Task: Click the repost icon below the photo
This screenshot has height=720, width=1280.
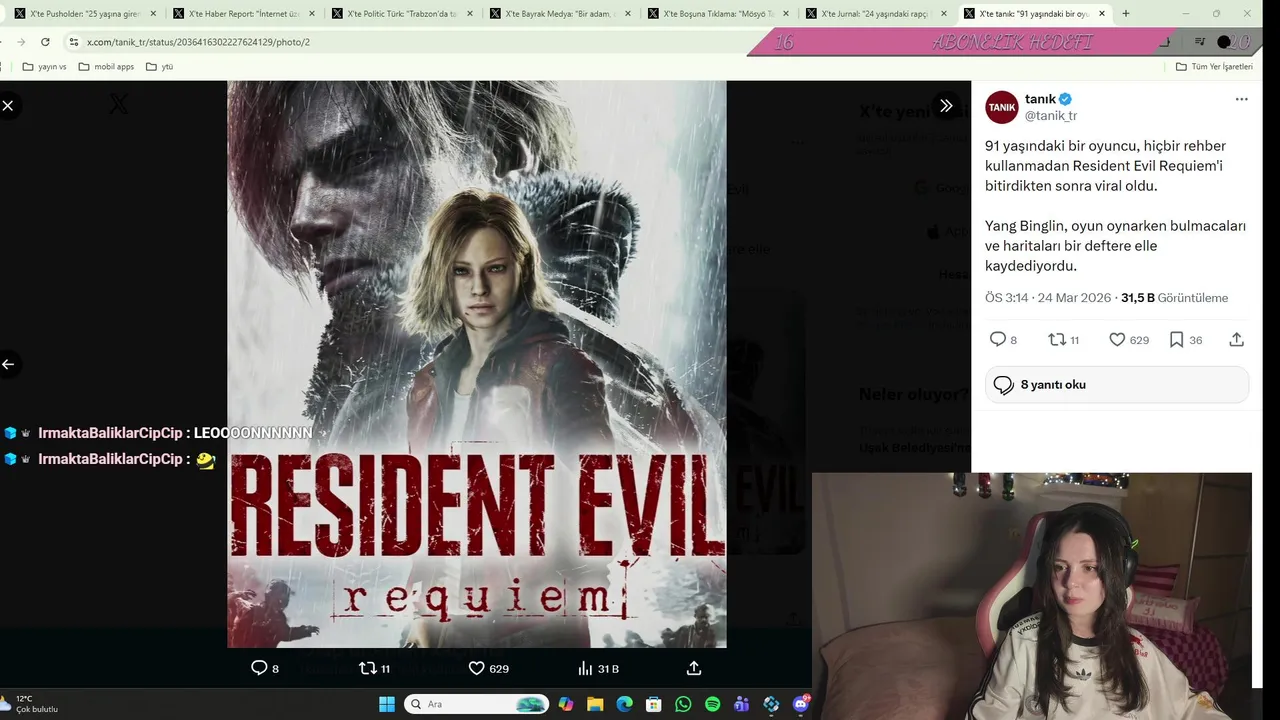Action: pyautogui.click(x=367, y=668)
